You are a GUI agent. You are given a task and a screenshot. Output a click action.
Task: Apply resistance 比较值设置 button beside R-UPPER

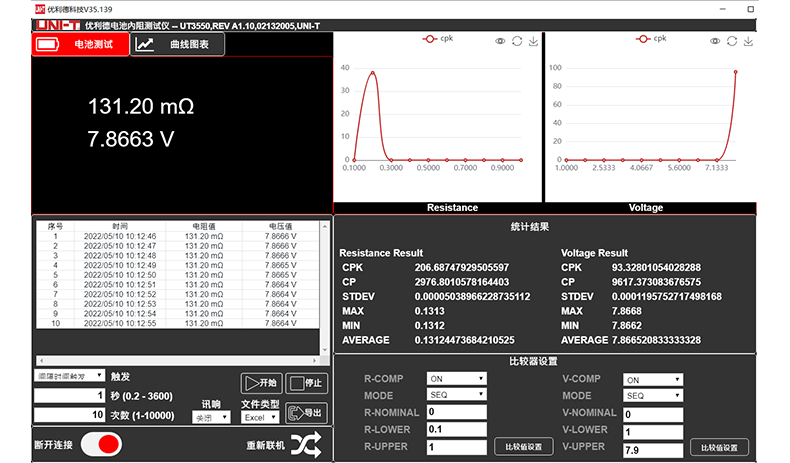click(x=523, y=446)
